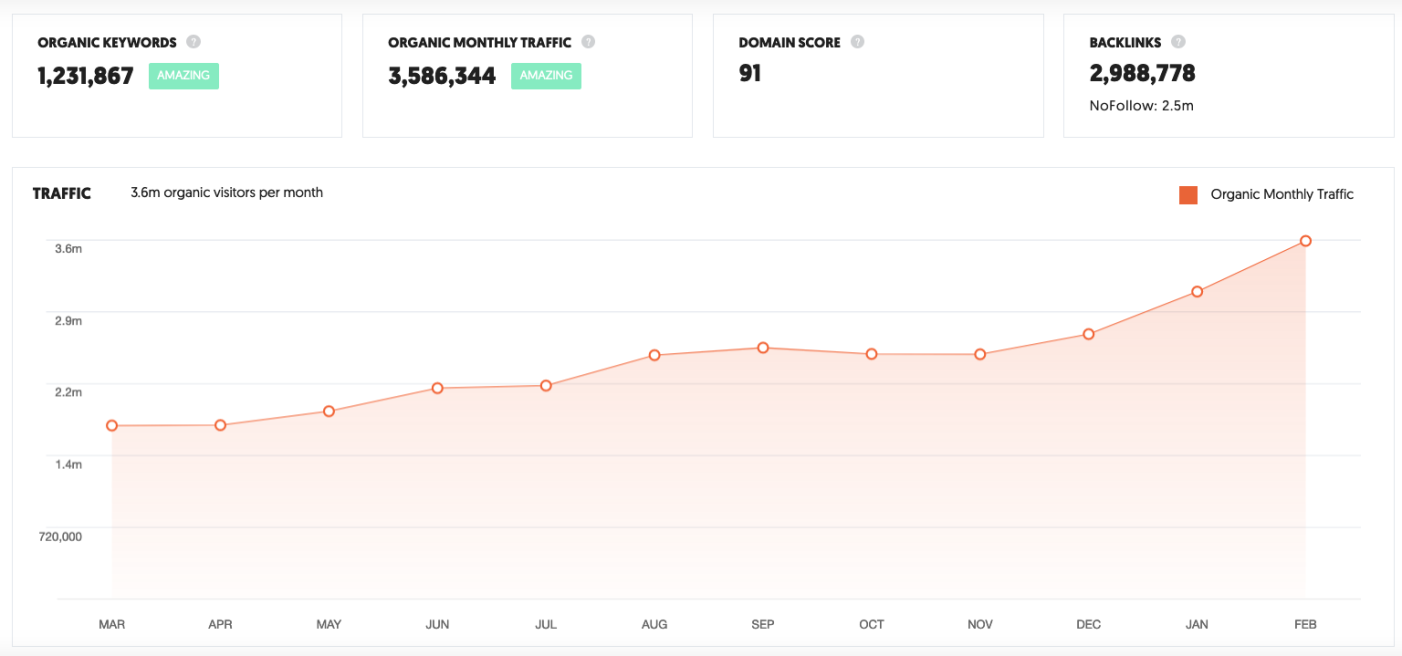1402x656 pixels.
Task: Switch to the Traffic section header
Action: (x=61, y=193)
